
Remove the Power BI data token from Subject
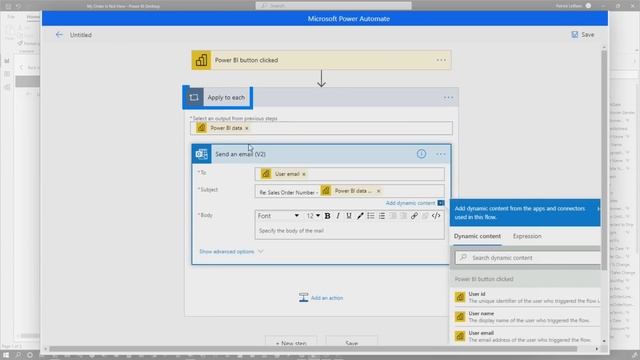click(378, 191)
